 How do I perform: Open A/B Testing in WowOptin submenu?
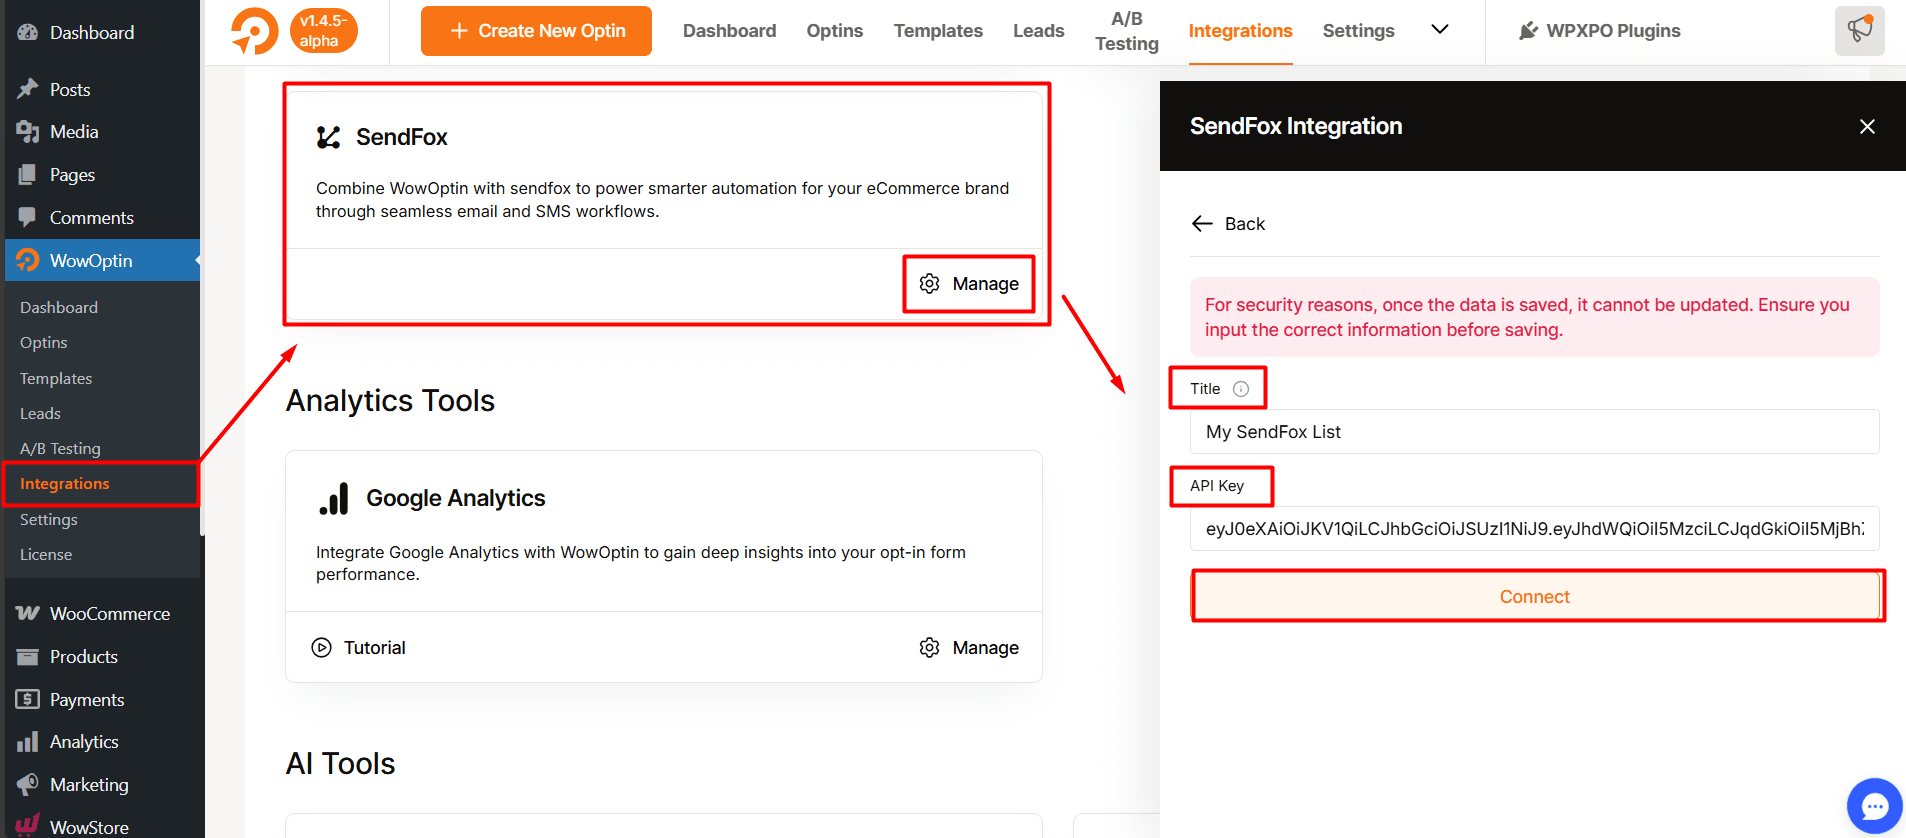click(x=60, y=448)
